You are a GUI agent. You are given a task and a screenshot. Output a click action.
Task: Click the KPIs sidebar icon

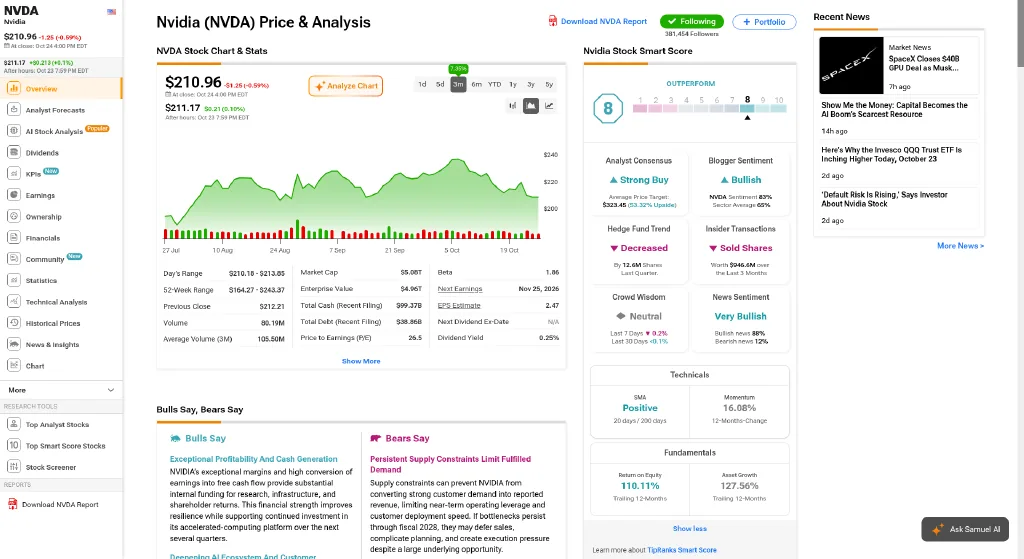(x=14, y=174)
